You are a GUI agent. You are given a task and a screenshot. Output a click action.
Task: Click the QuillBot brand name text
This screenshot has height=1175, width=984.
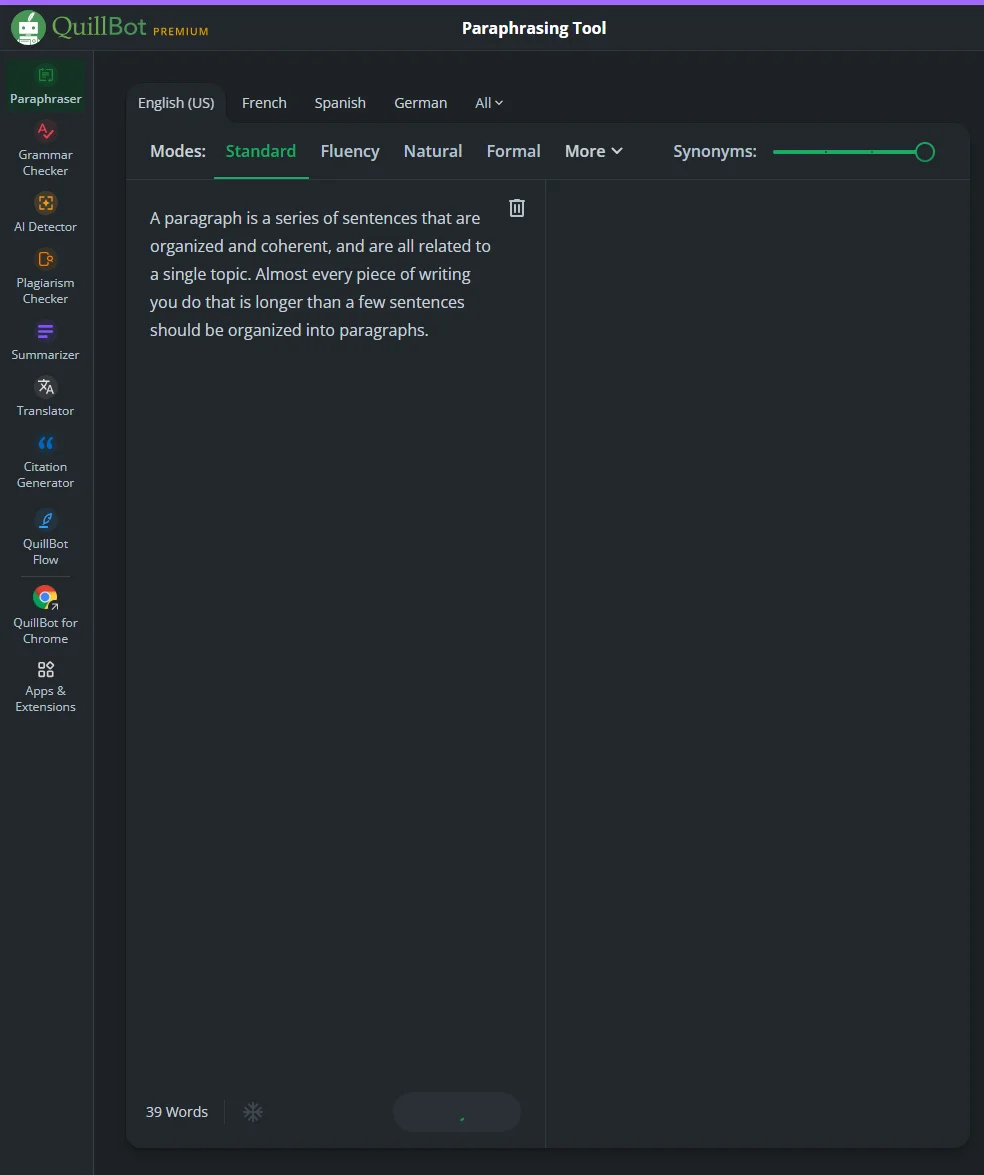point(99,27)
